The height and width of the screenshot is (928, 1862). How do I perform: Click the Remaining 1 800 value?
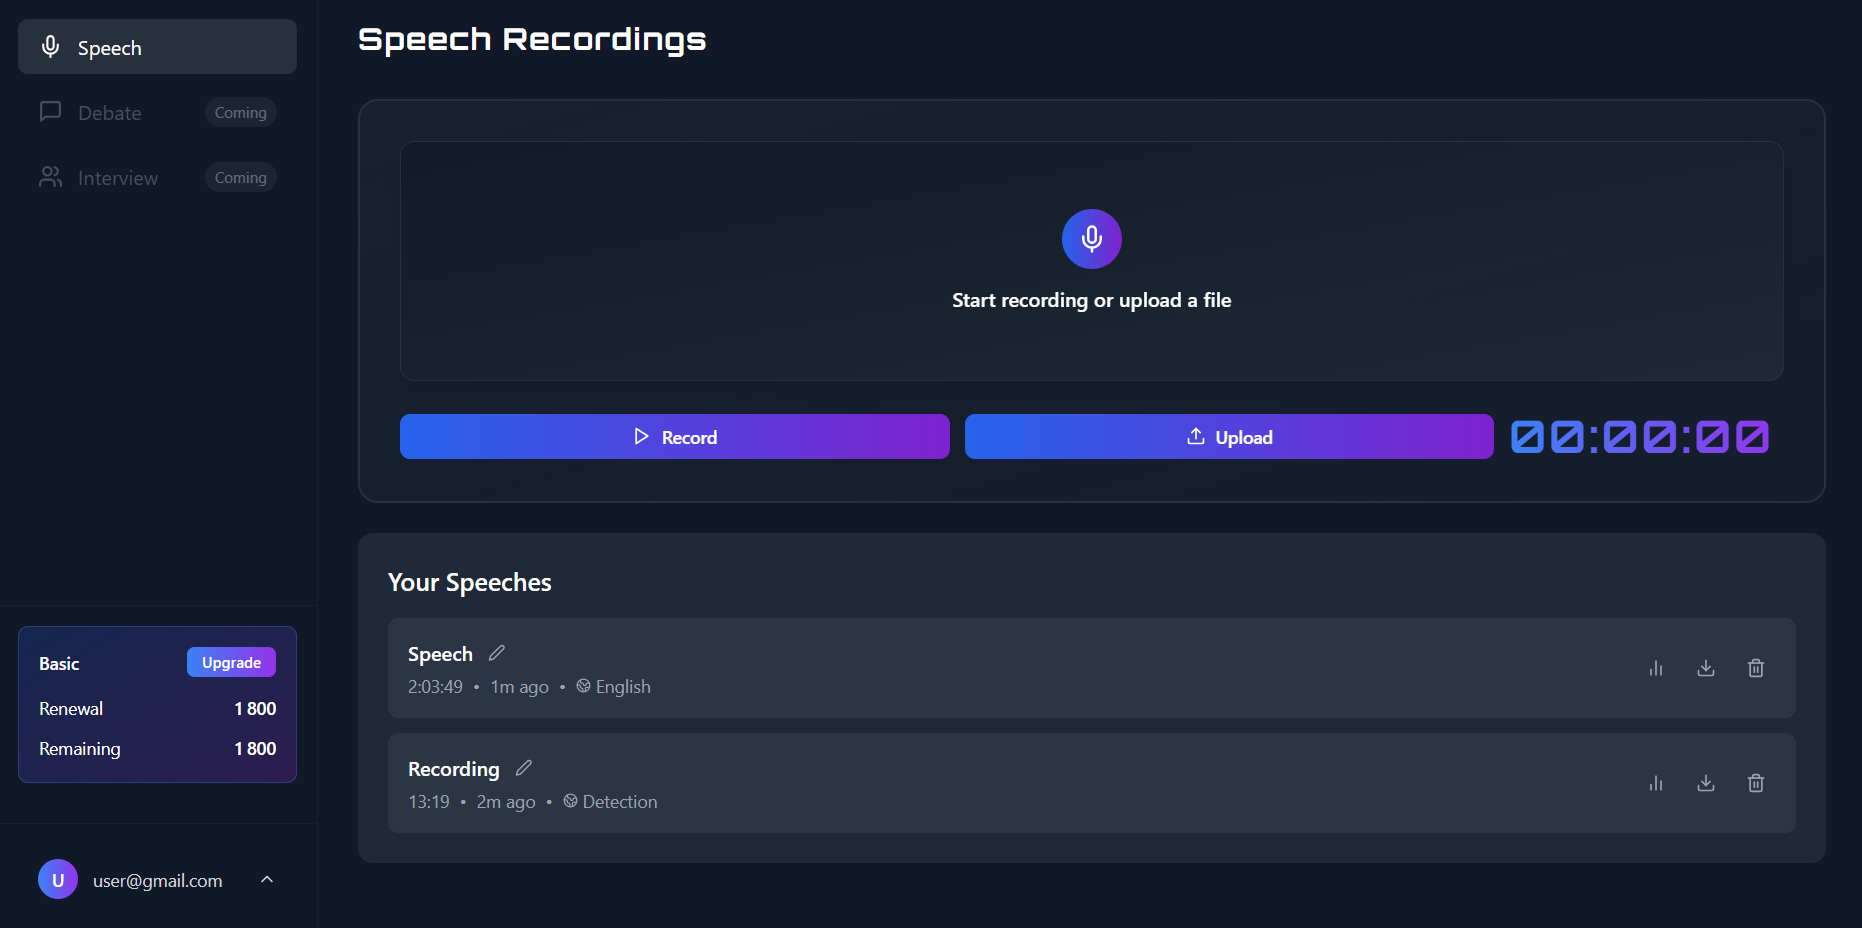point(255,749)
